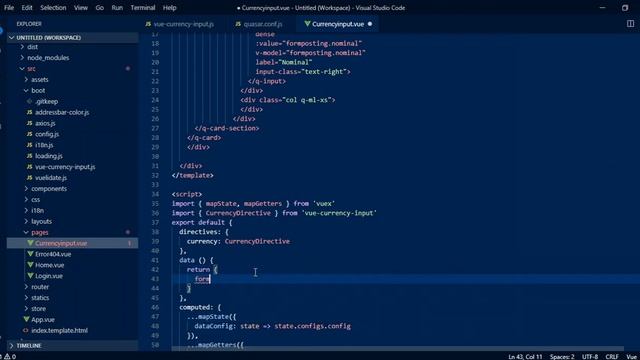Click the Vue icon beside Error404.vue
This screenshot has height=360, width=640.
tap(30, 254)
